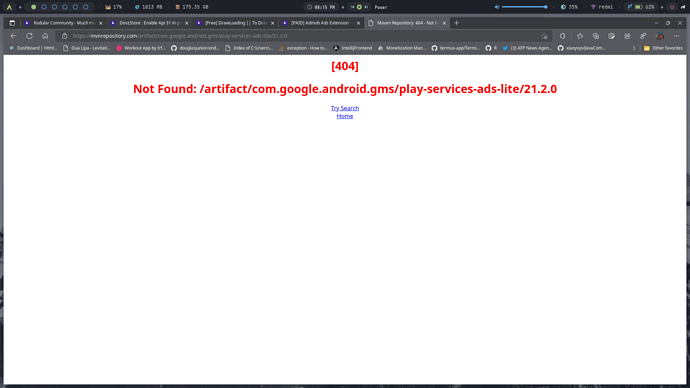Screen dimensions: 690x388
Task: Open the clock showing 08:15 PM
Action: 321,7
